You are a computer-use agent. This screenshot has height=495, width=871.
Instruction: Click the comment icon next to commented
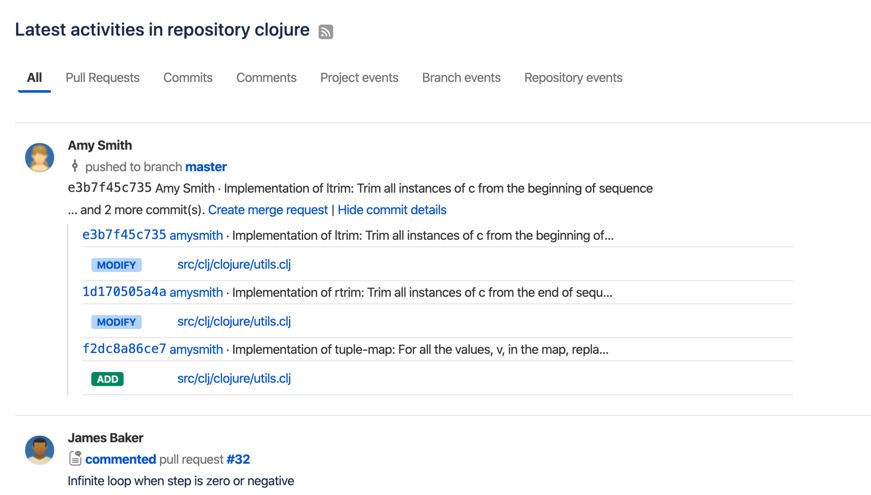pyautogui.click(x=75, y=459)
